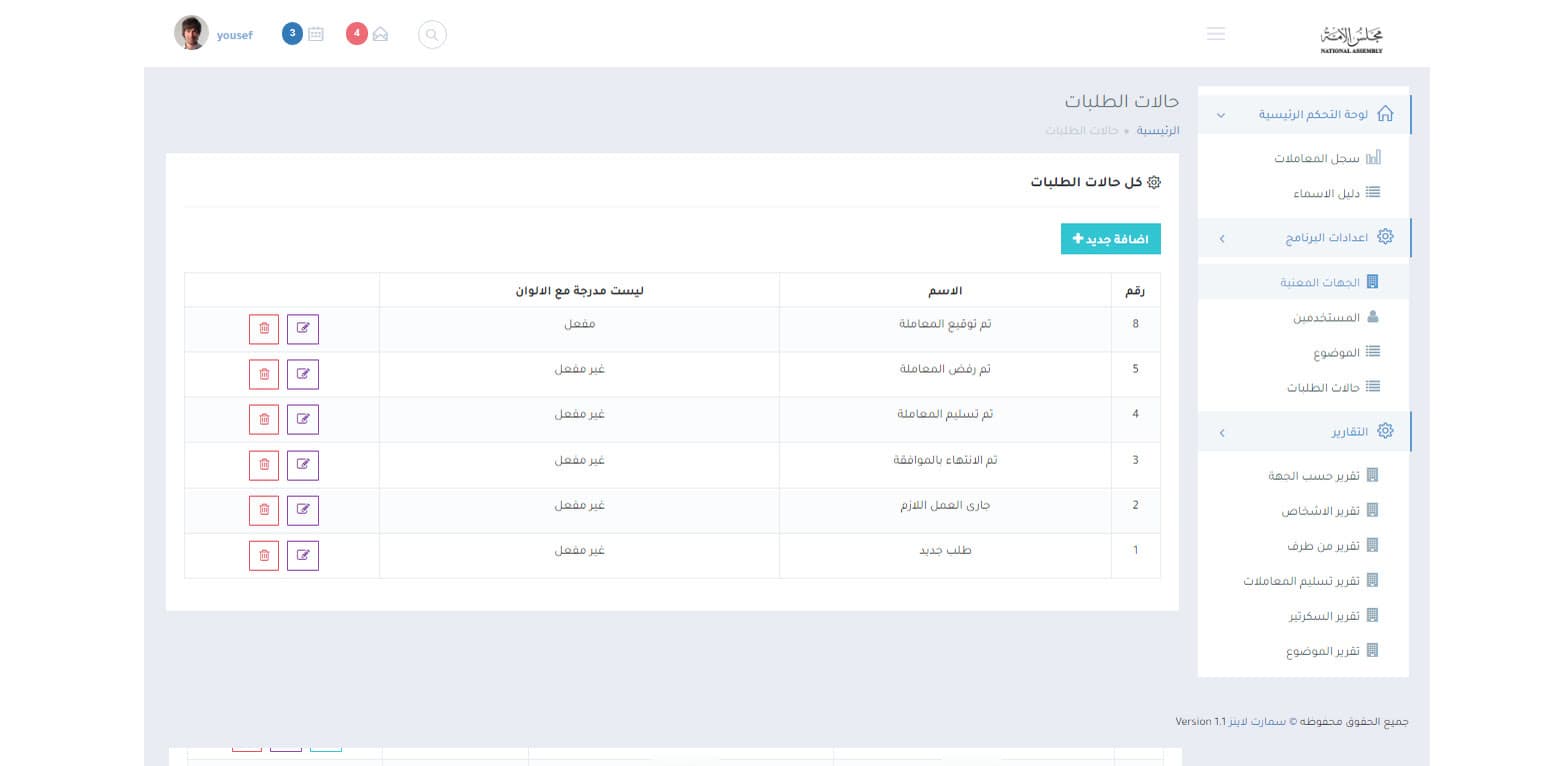This screenshot has width=1568, height=766.
Task: Open the inbox messages icon
Action: pos(380,34)
